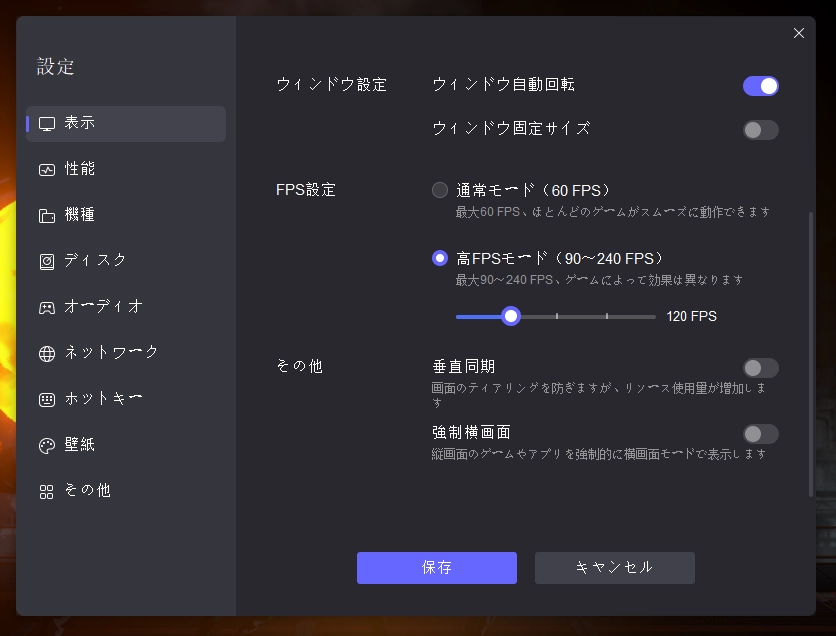Click the disk icon beside ディスク

coord(47,261)
